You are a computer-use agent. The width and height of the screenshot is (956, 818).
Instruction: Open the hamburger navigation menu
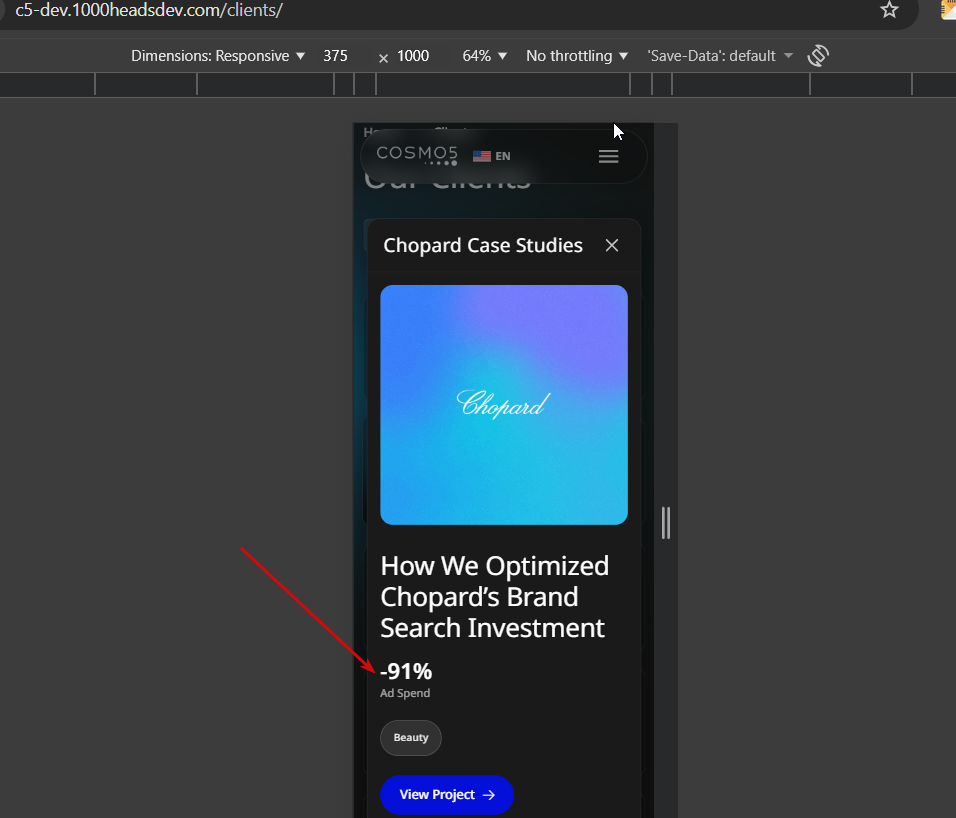tap(608, 157)
